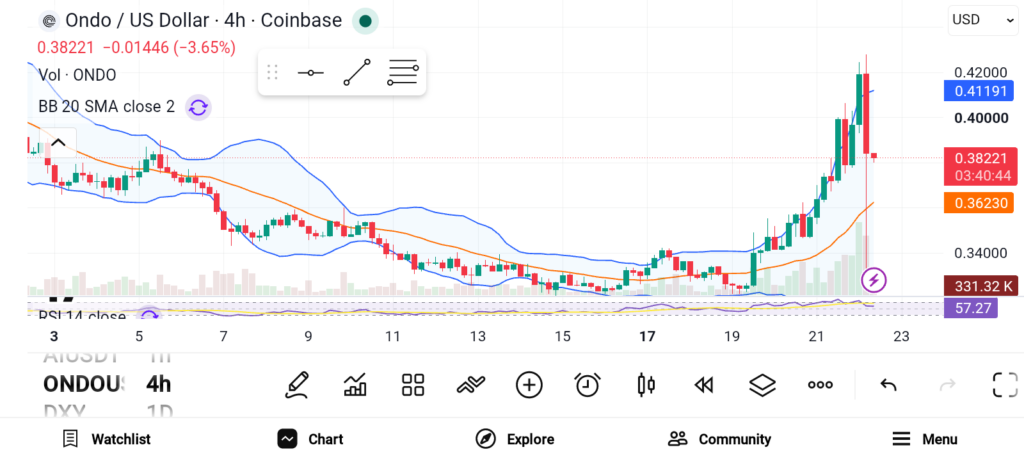Click the purple lightning bolt icon
The image size is (1024, 461).
click(x=874, y=280)
